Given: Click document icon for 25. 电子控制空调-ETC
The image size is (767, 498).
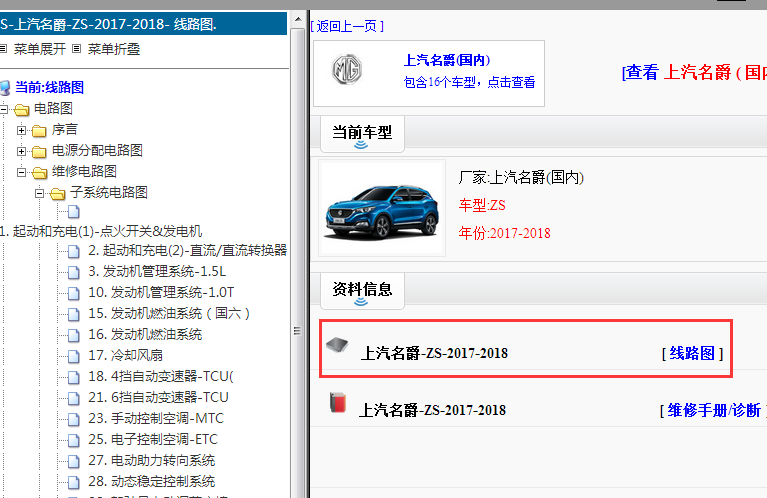Looking at the screenshot, I should coord(73,441).
